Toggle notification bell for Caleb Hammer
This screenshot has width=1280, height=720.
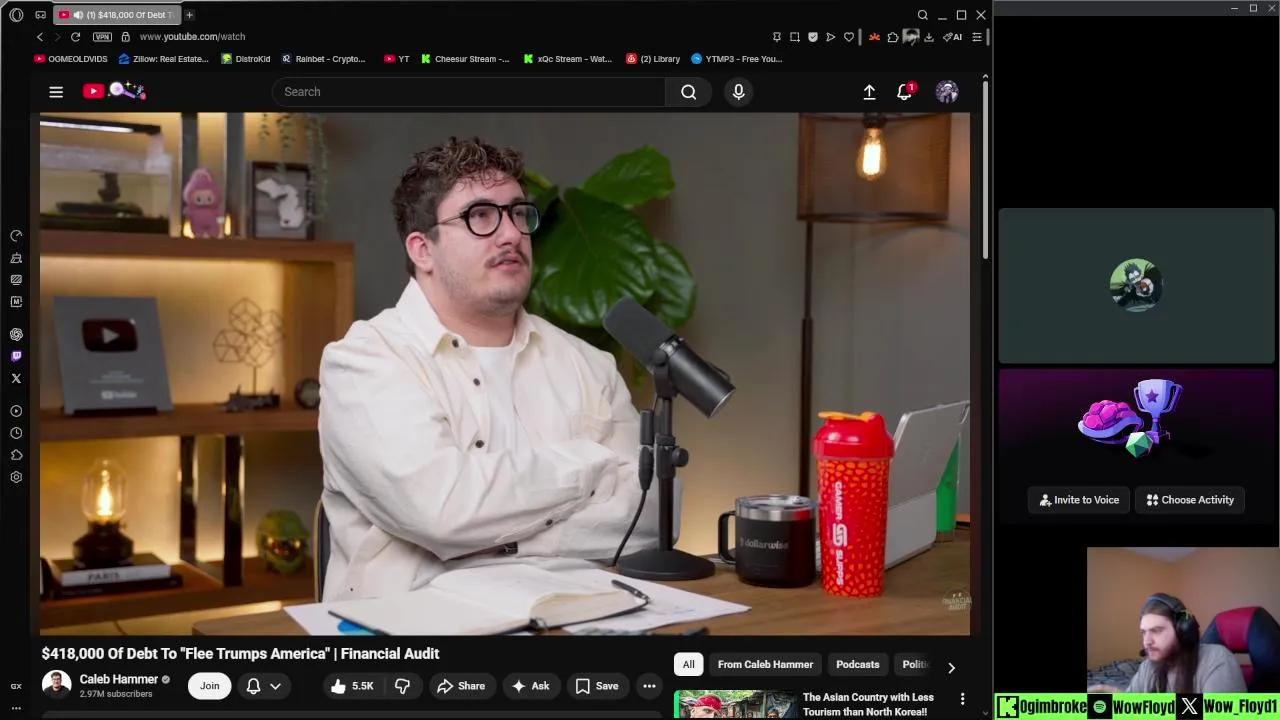[253, 686]
